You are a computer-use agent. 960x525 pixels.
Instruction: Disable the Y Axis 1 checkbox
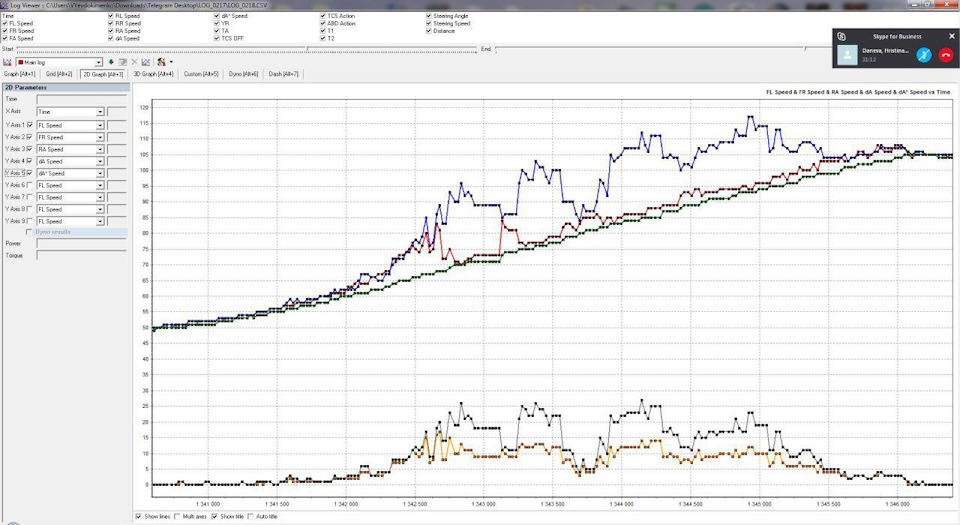30,125
